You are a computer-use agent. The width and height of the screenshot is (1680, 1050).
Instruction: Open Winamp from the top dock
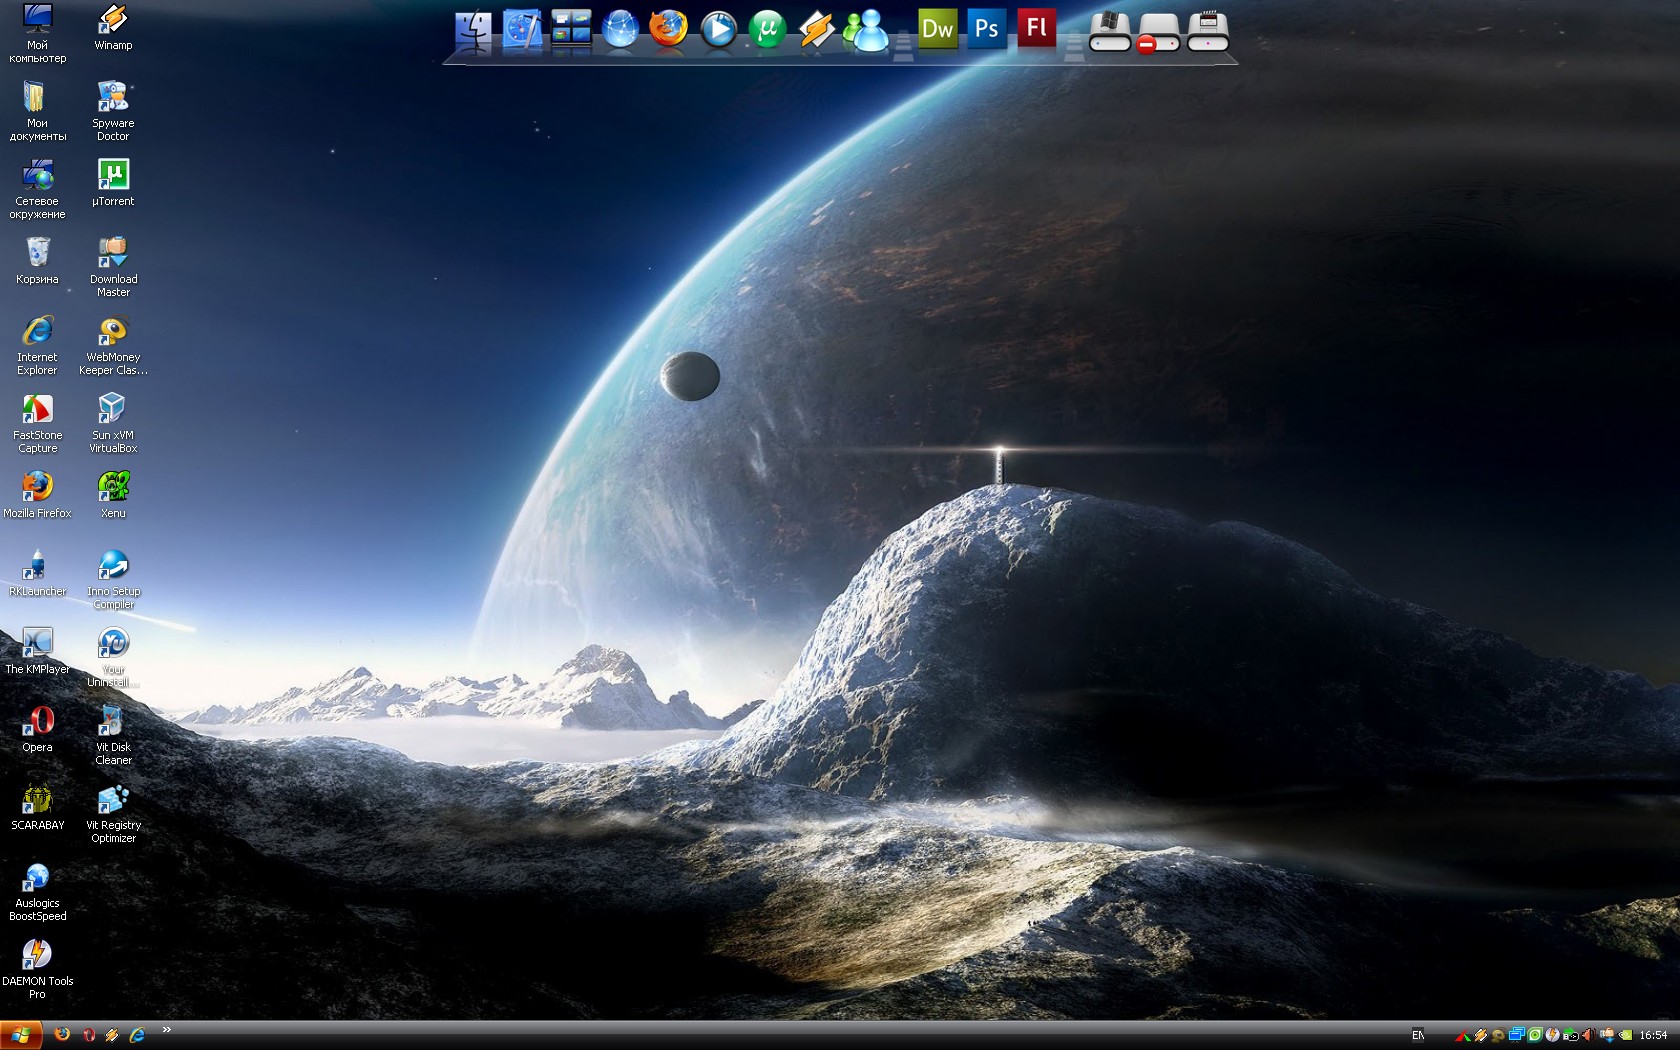816,30
